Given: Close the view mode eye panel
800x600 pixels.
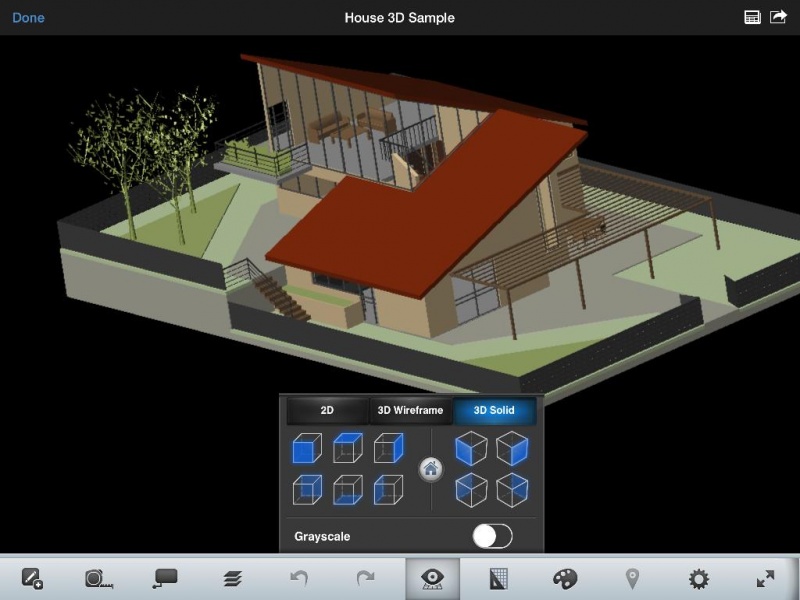Looking at the screenshot, I should pyautogui.click(x=432, y=579).
